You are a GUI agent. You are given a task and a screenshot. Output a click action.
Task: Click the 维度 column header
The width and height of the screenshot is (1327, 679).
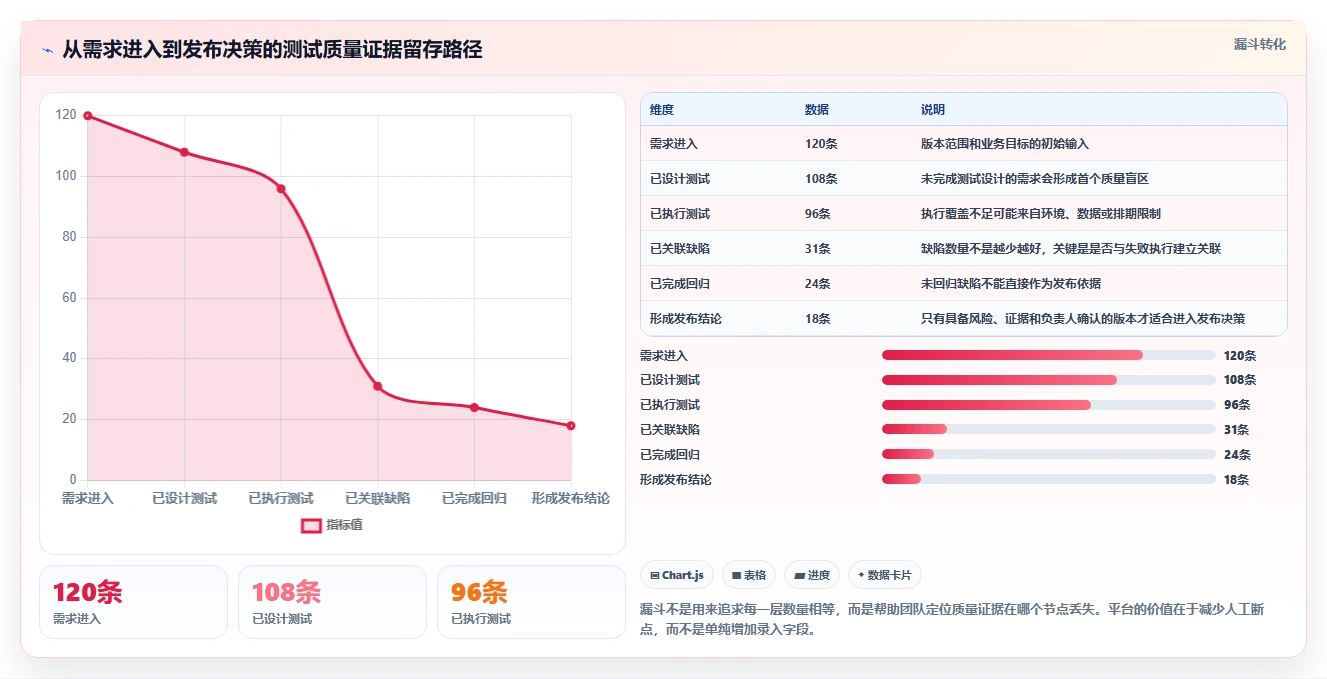click(x=662, y=110)
